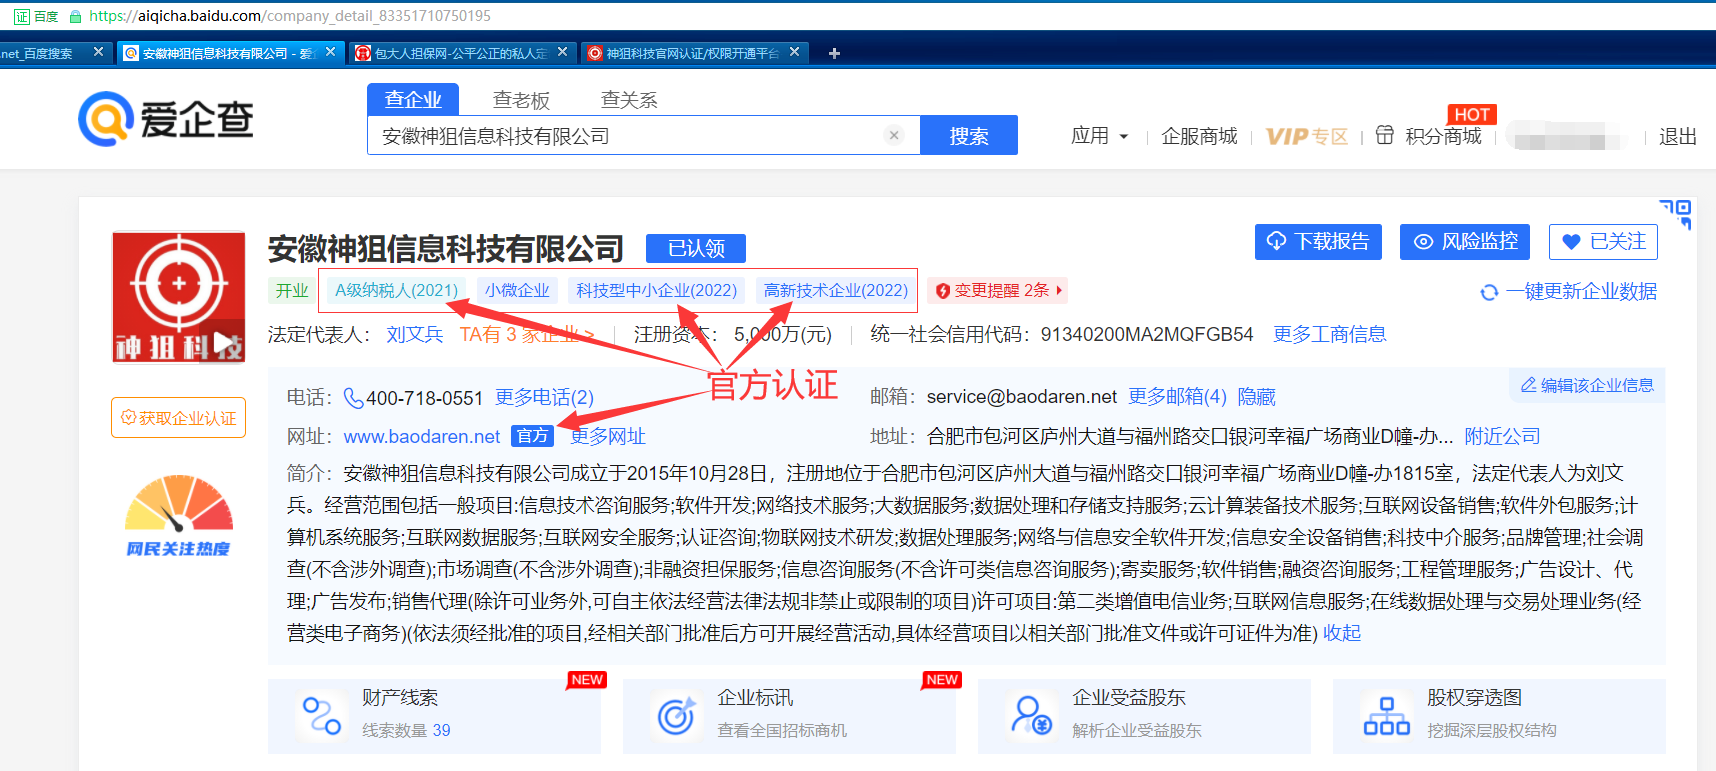1716x771 pixels.
Task: Click the 爱企查 logo icon
Action: click(106, 119)
